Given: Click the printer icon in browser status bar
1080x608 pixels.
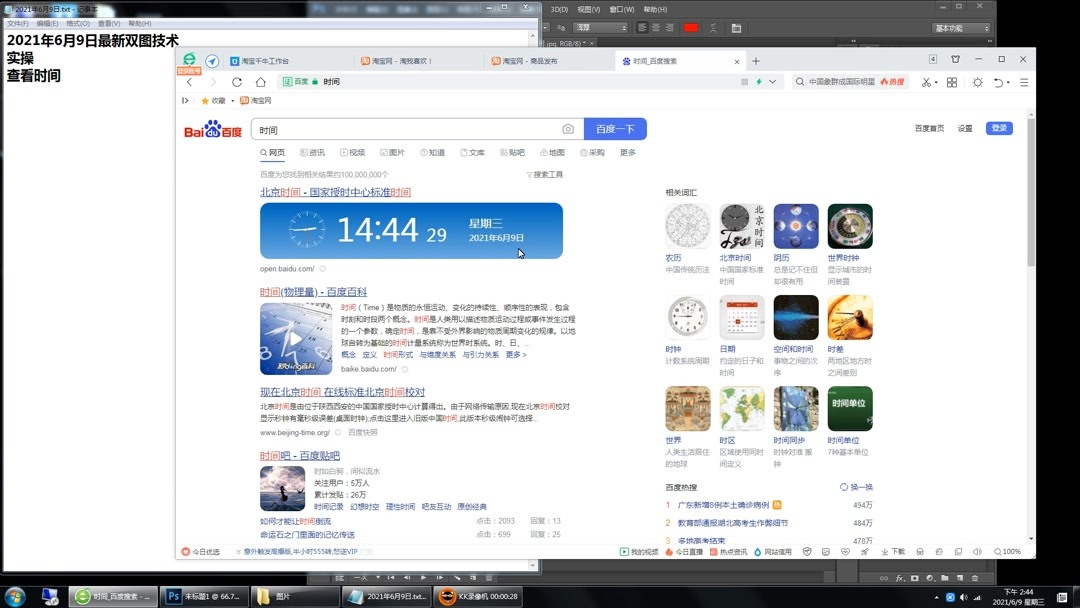Looking at the screenshot, I should click(x=920, y=551).
